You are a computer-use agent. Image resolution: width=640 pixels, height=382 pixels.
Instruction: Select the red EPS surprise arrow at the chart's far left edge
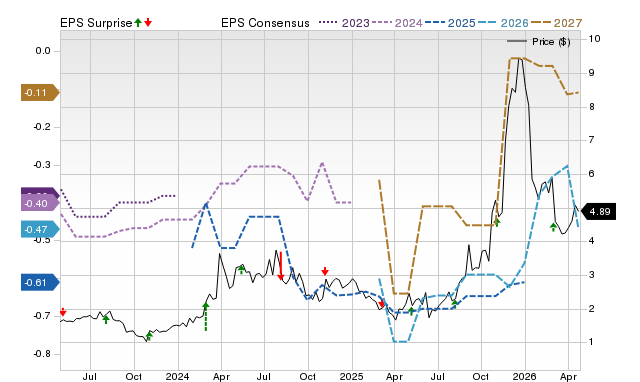63,312
